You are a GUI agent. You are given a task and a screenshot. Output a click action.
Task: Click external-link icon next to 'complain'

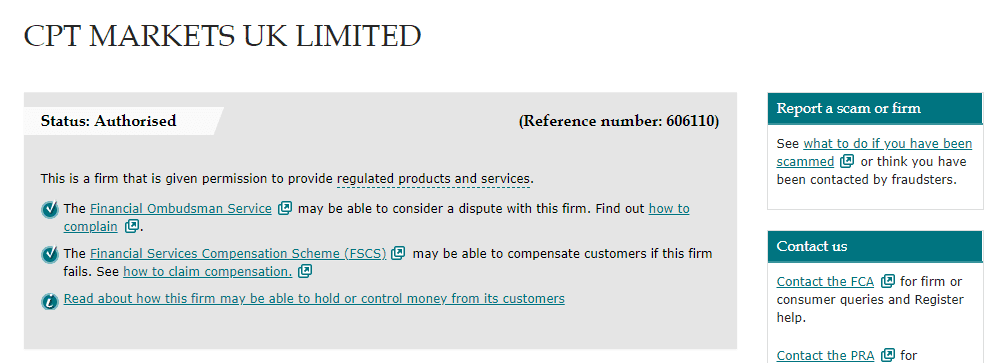(132, 226)
